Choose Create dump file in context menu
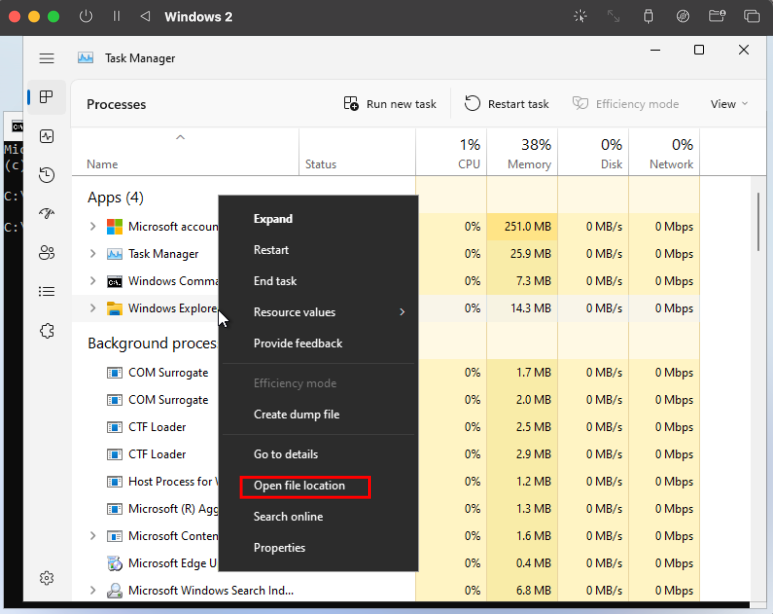The width and height of the screenshot is (773, 614). [318, 414]
